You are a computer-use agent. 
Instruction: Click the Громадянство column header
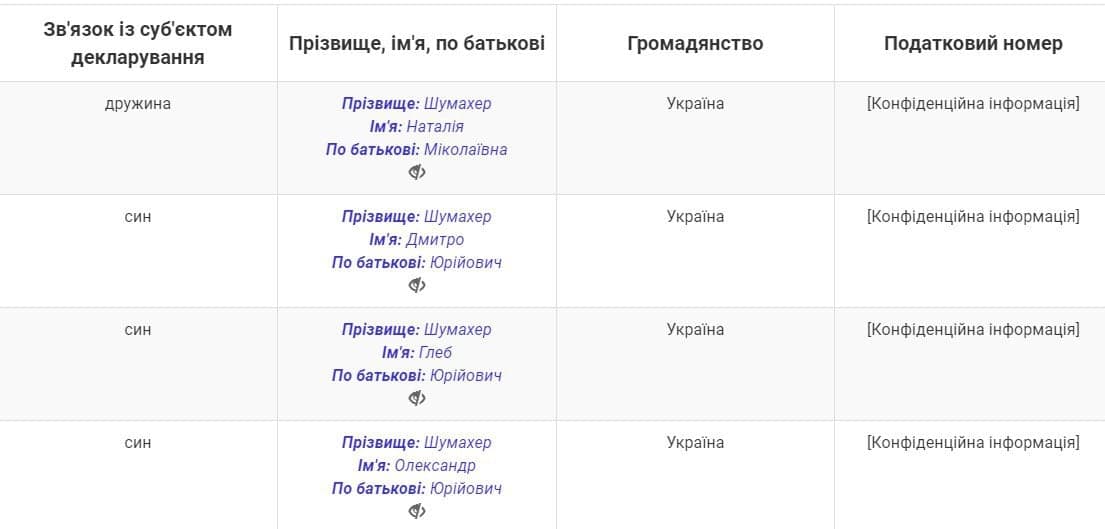click(695, 43)
